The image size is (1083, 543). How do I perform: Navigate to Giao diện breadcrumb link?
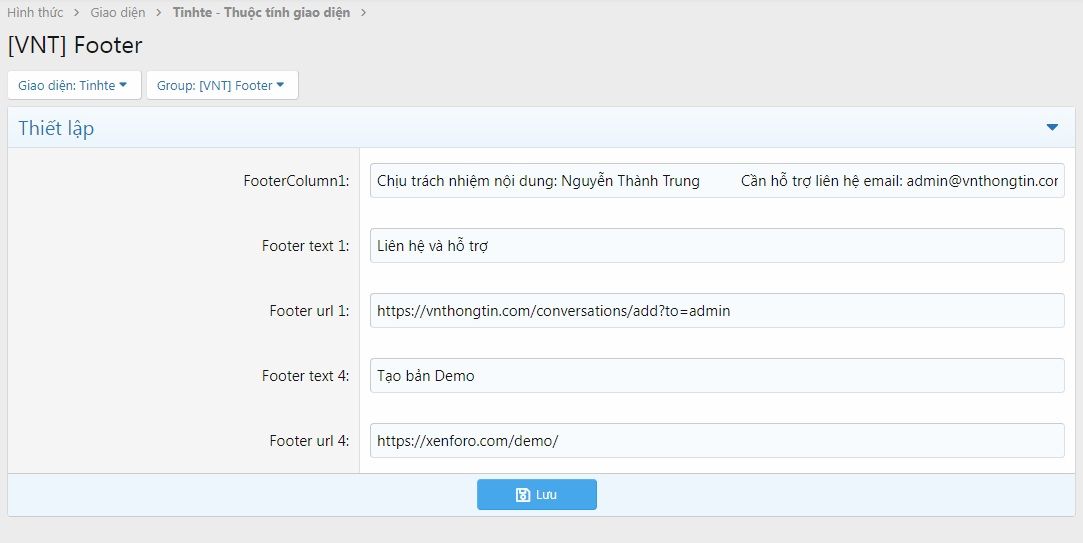118,13
